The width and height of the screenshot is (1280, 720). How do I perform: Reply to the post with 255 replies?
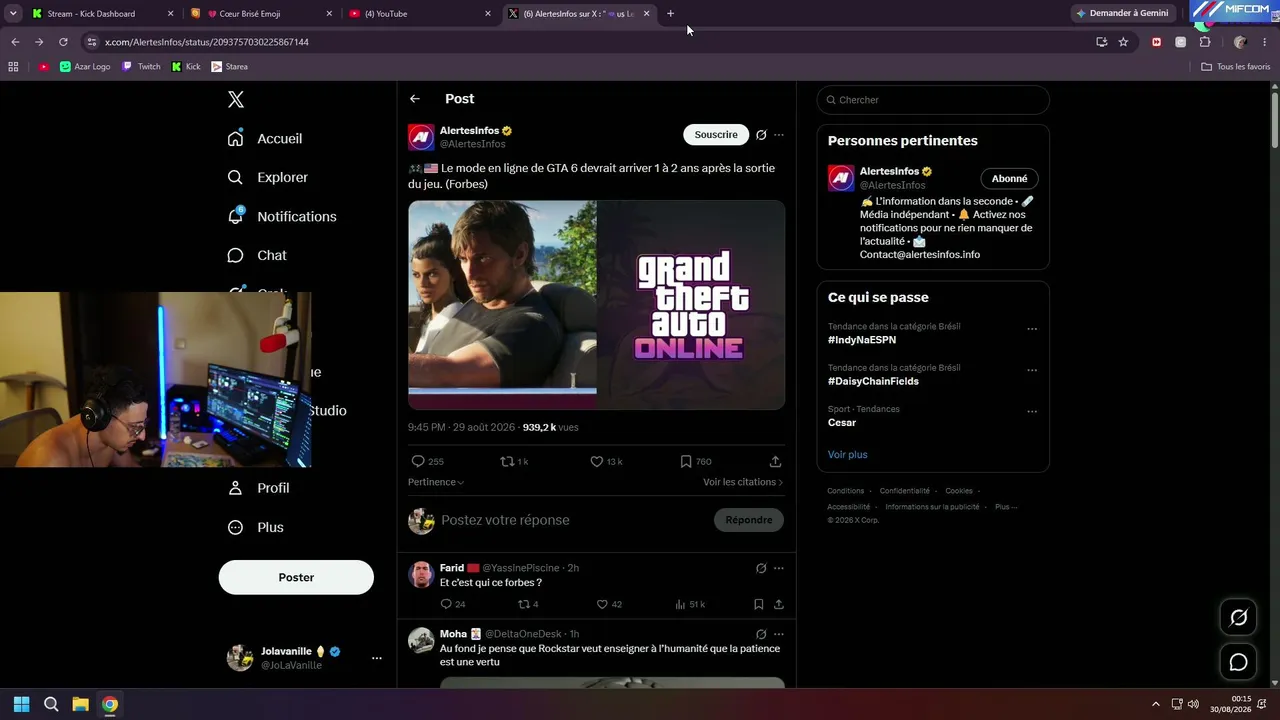point(428,462)
